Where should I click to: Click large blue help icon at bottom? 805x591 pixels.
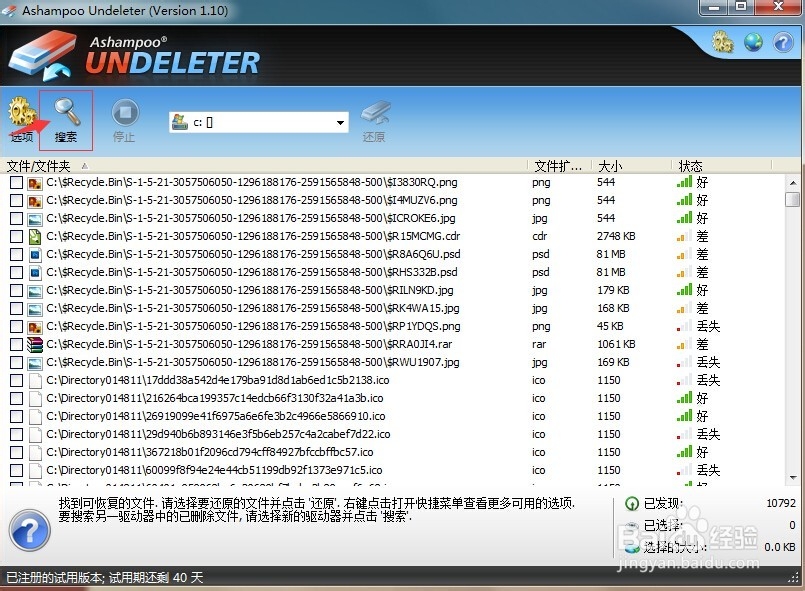point(30,530)
